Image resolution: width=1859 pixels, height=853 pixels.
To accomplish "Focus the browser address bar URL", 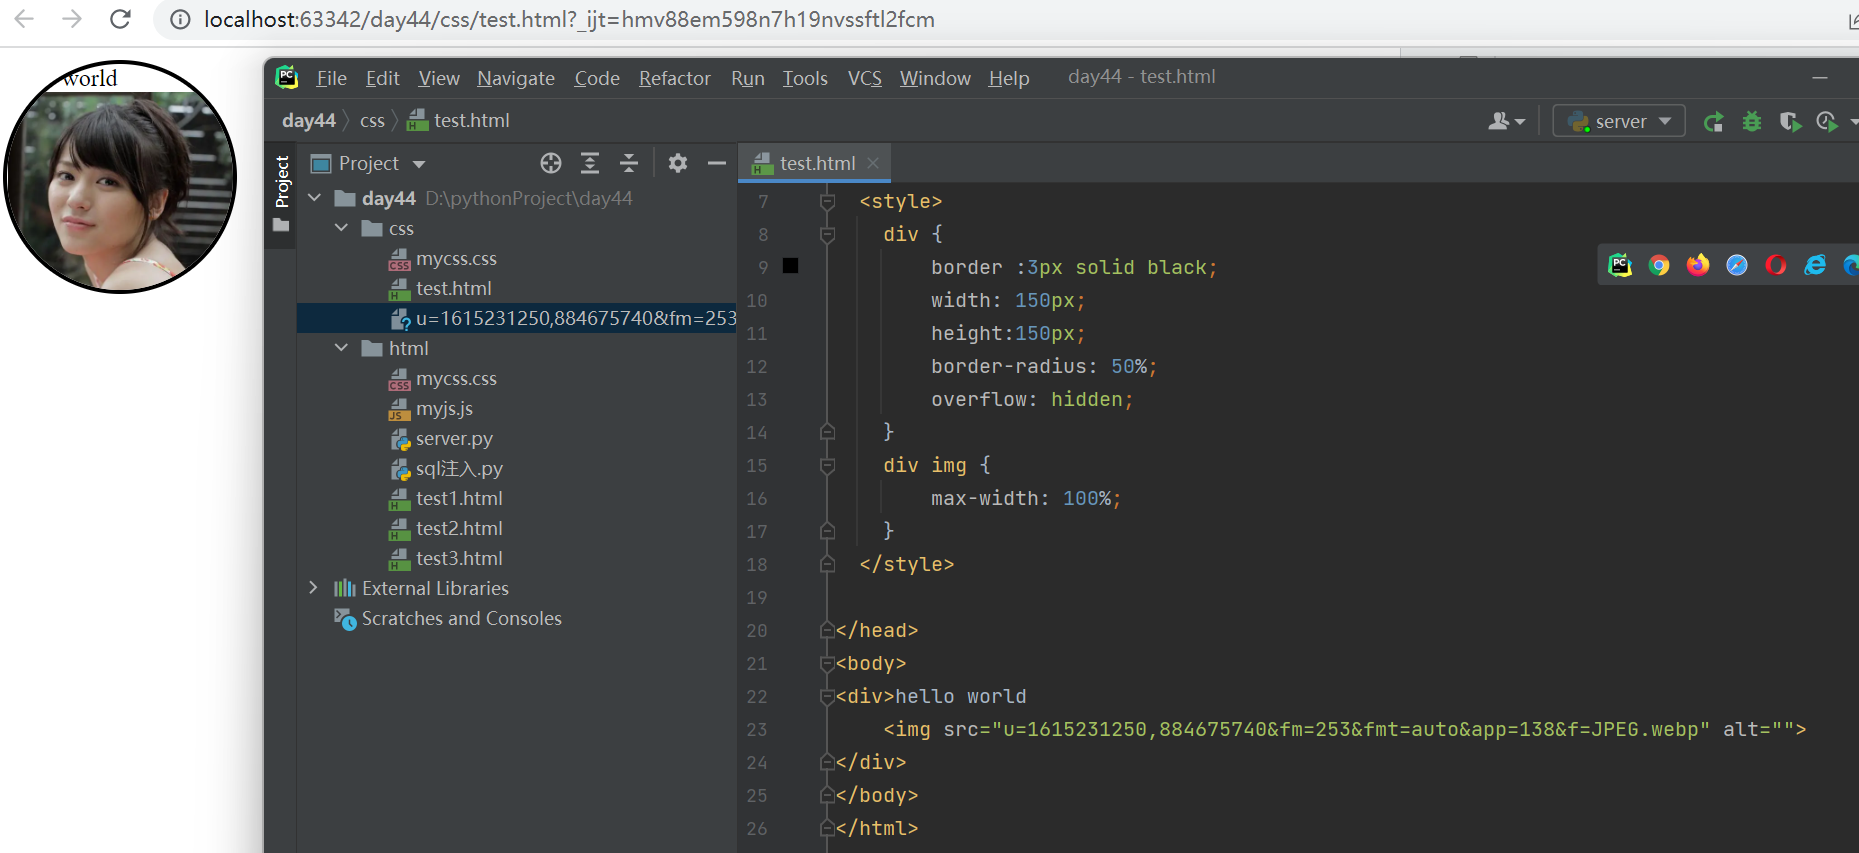I will [569, 20].
